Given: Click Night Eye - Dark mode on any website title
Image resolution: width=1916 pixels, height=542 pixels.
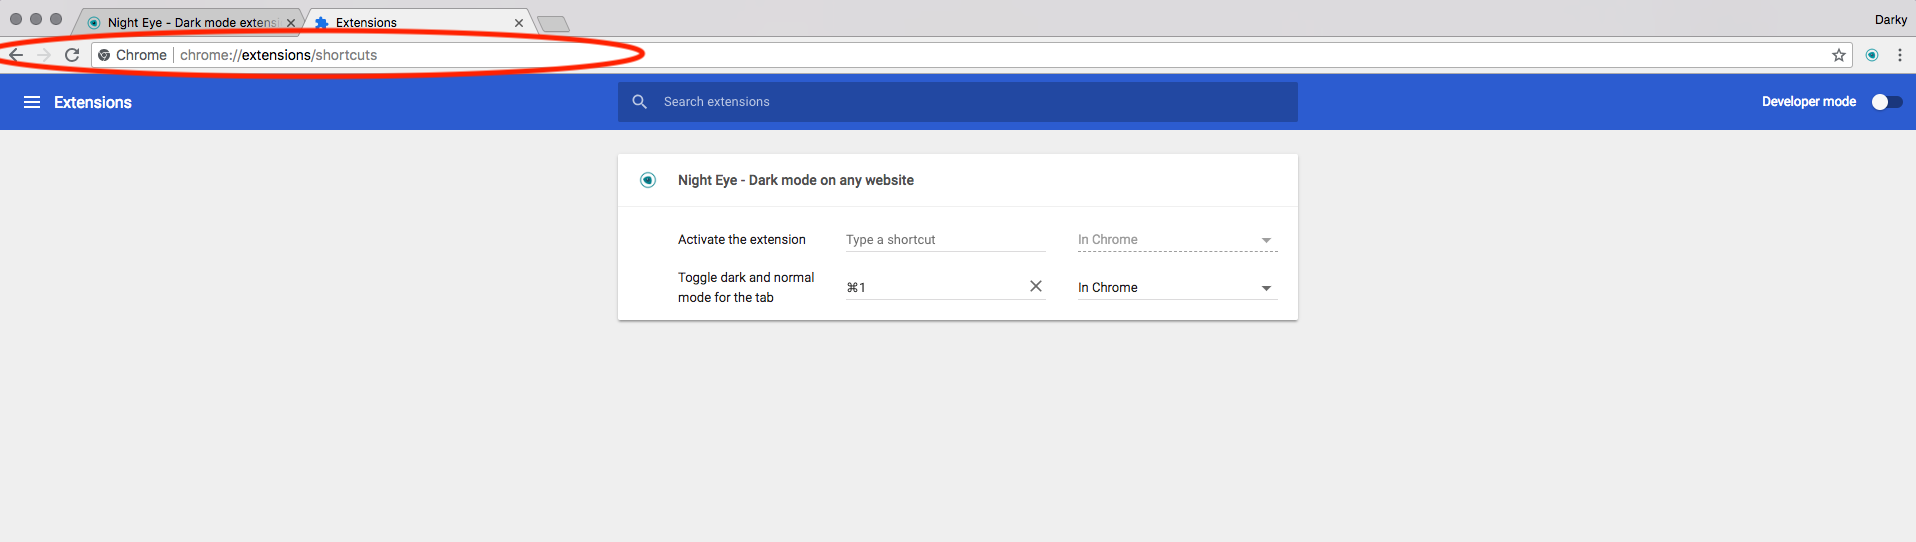Looking at the screenshot, I should [796, 180].
